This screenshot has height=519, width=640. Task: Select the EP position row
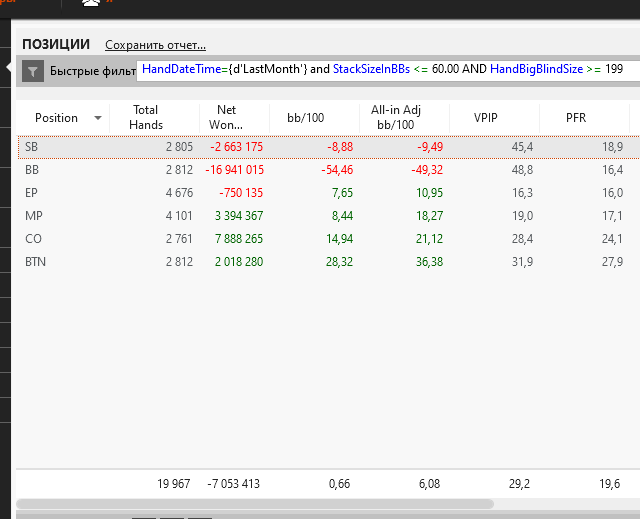coord(329,193)
